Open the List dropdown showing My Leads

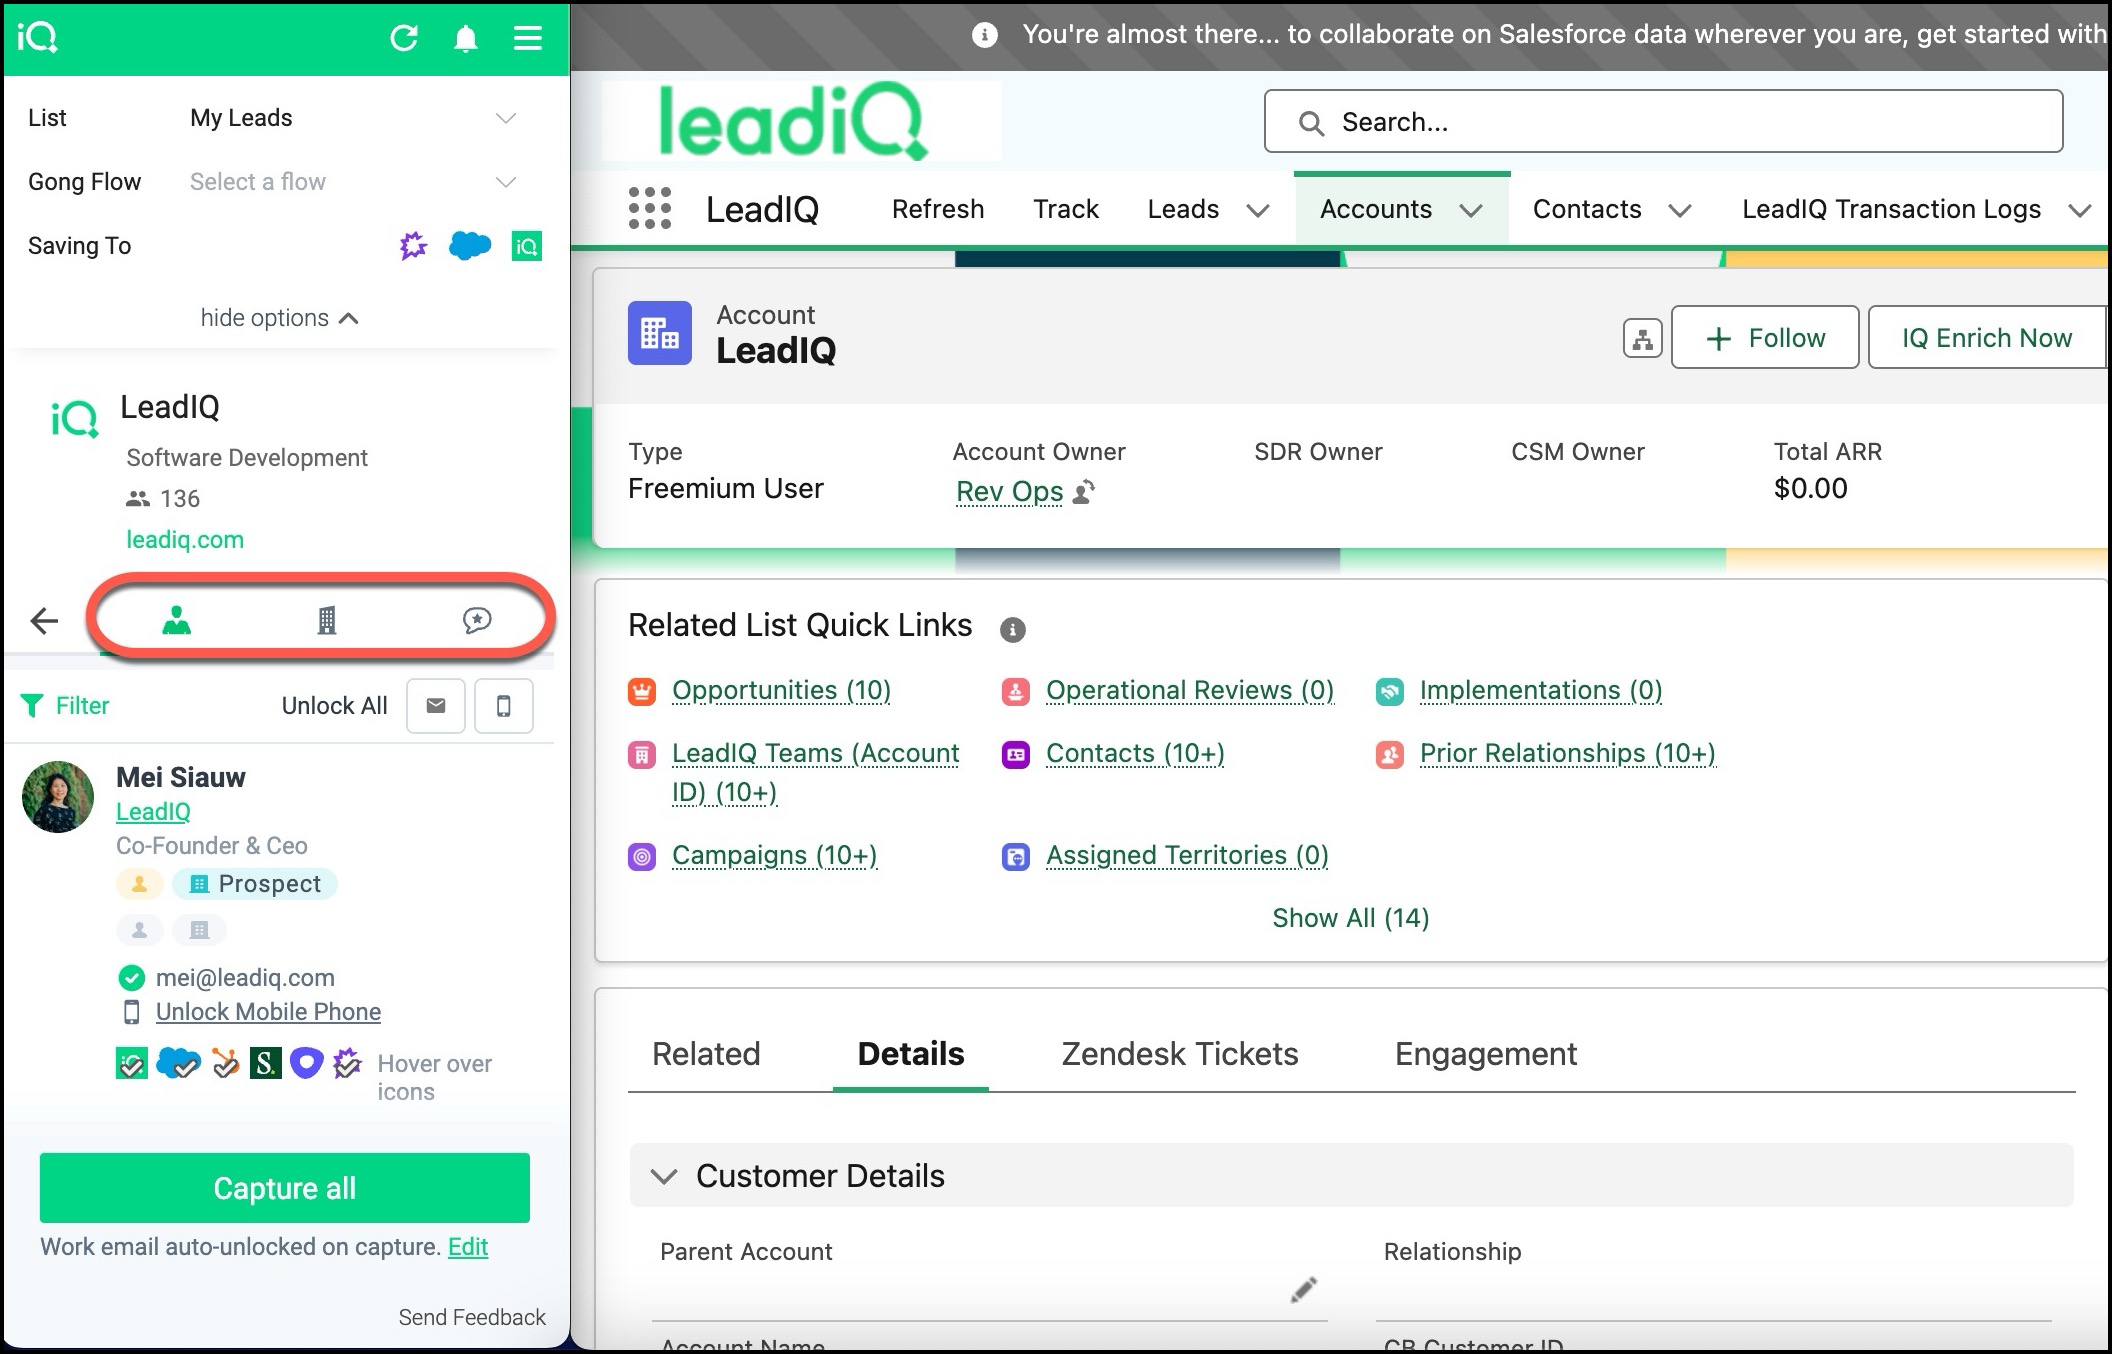click(353, 118)
